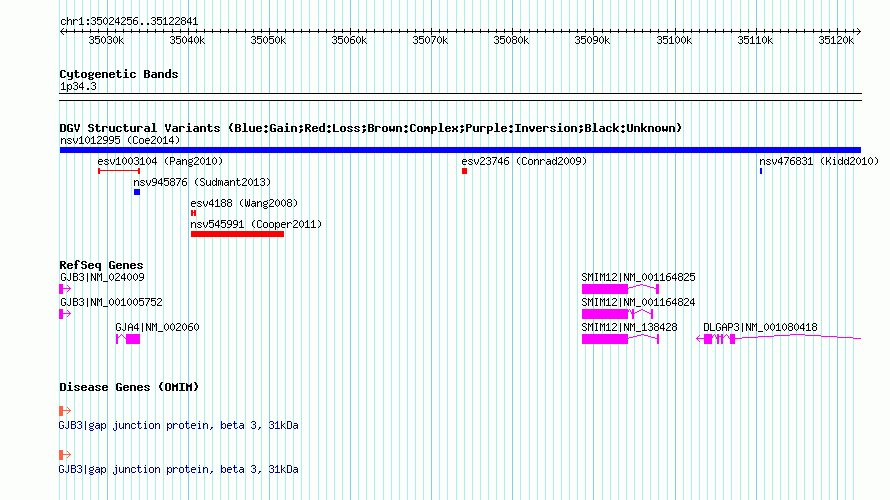This screenshot has height=500, width=890.
Task: Click SMIM12|NM_001164824 label
Action: pos(638,302)
